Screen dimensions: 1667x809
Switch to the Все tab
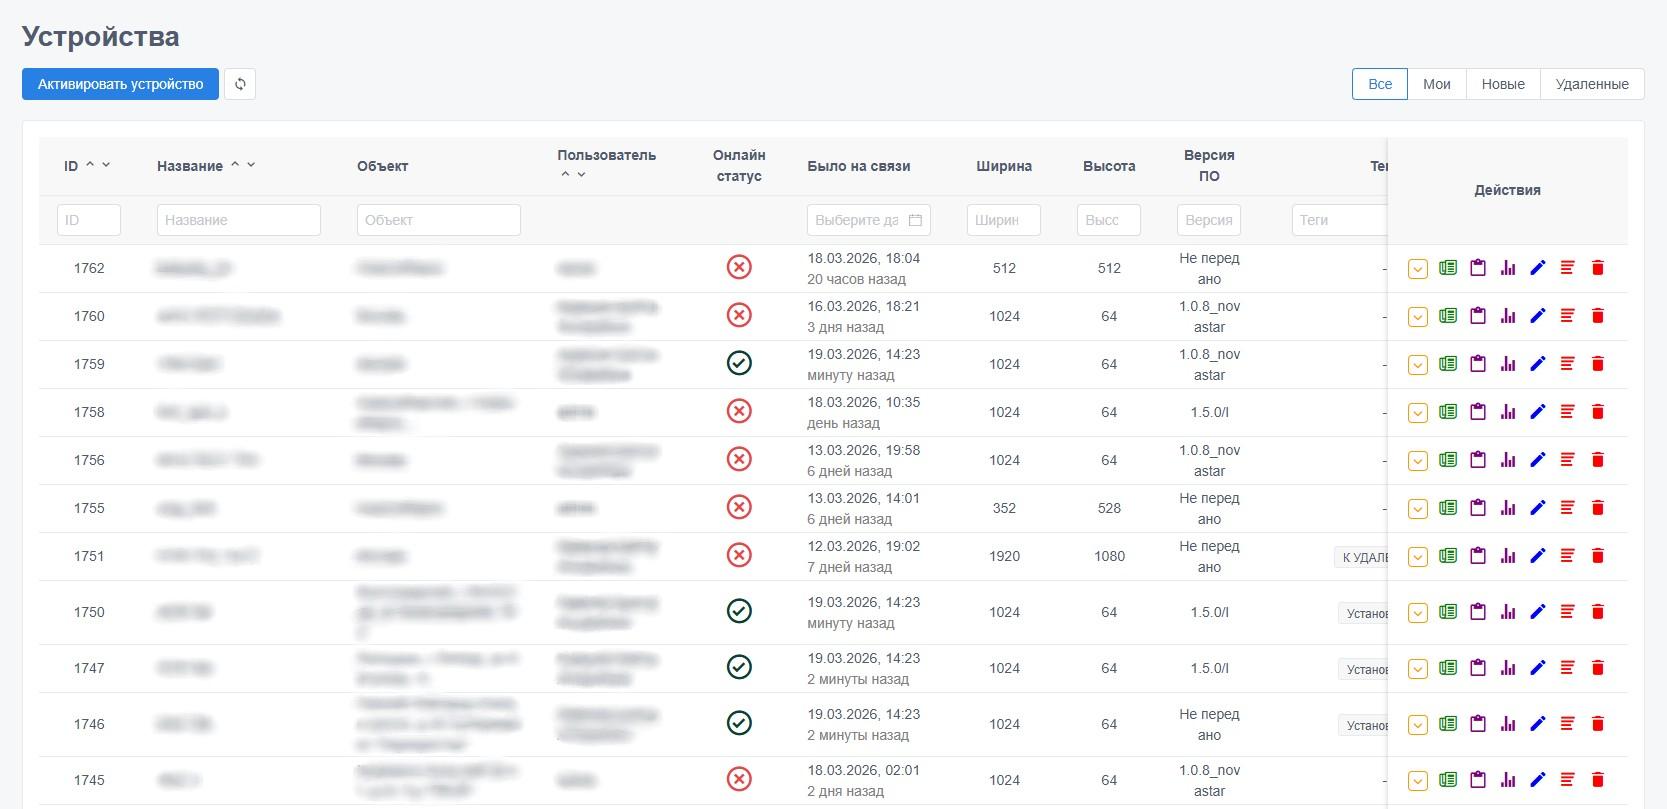click(1380, 84)
